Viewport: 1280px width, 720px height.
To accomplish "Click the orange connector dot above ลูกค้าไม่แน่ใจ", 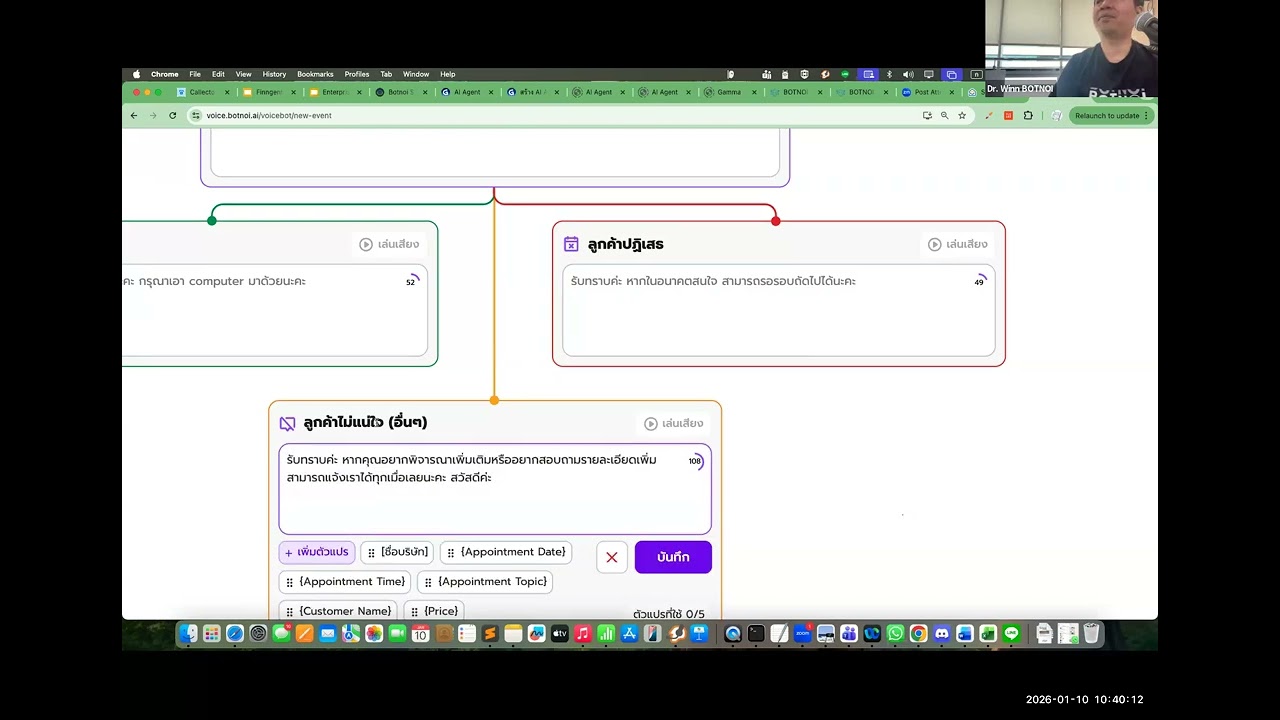I will [x=494, y=400].
